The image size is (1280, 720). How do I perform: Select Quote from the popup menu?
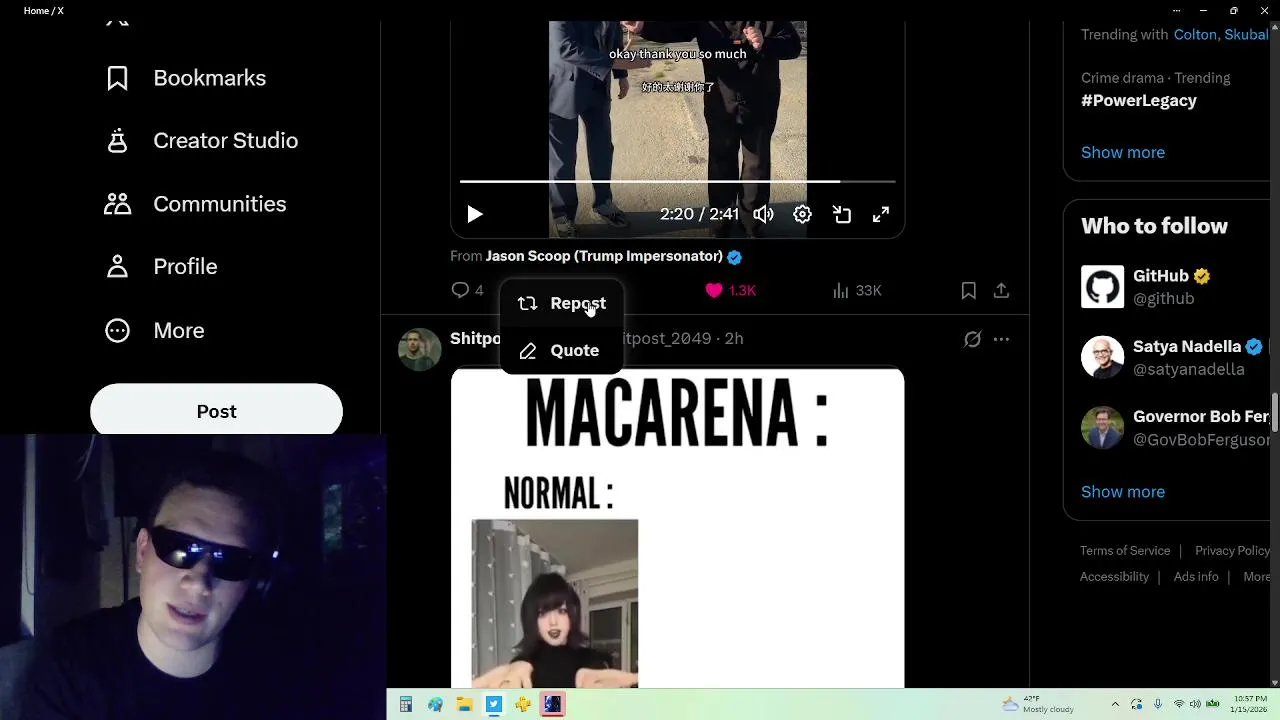tap(562, 350)
